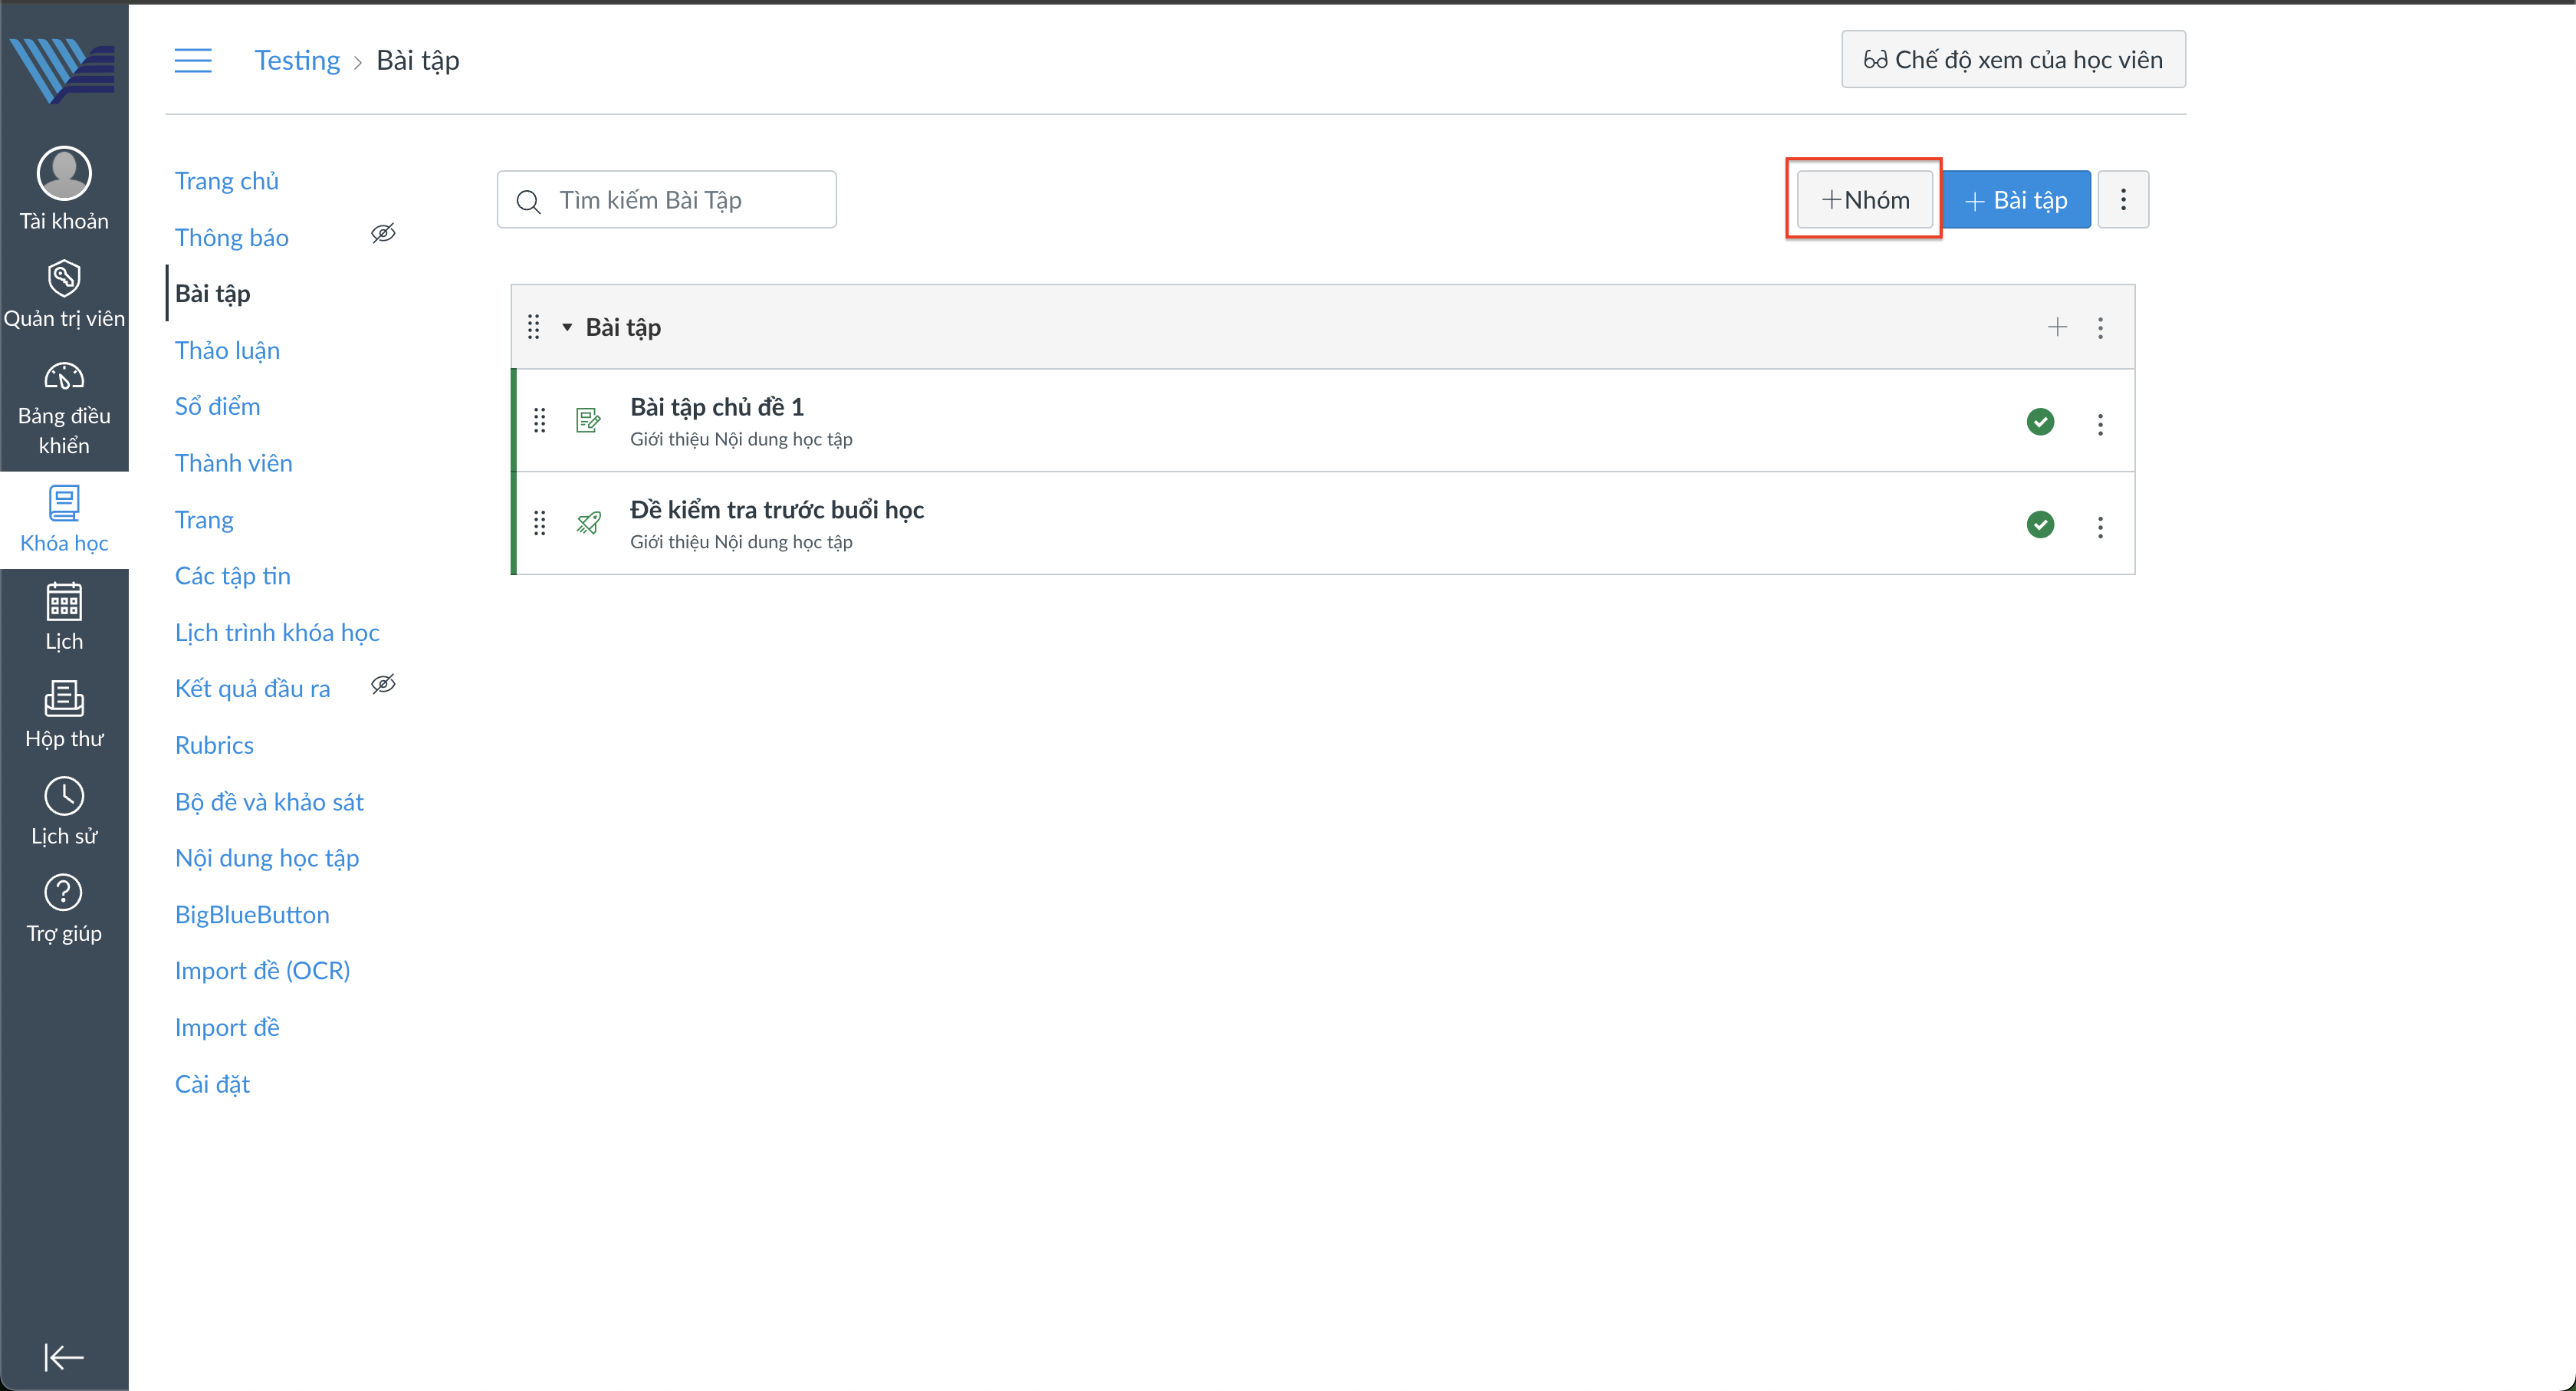The width and height of the screenshot is (2576, 1391).
Task: Collapse global navigation with arrow icon
Action: coord(64,1357)
